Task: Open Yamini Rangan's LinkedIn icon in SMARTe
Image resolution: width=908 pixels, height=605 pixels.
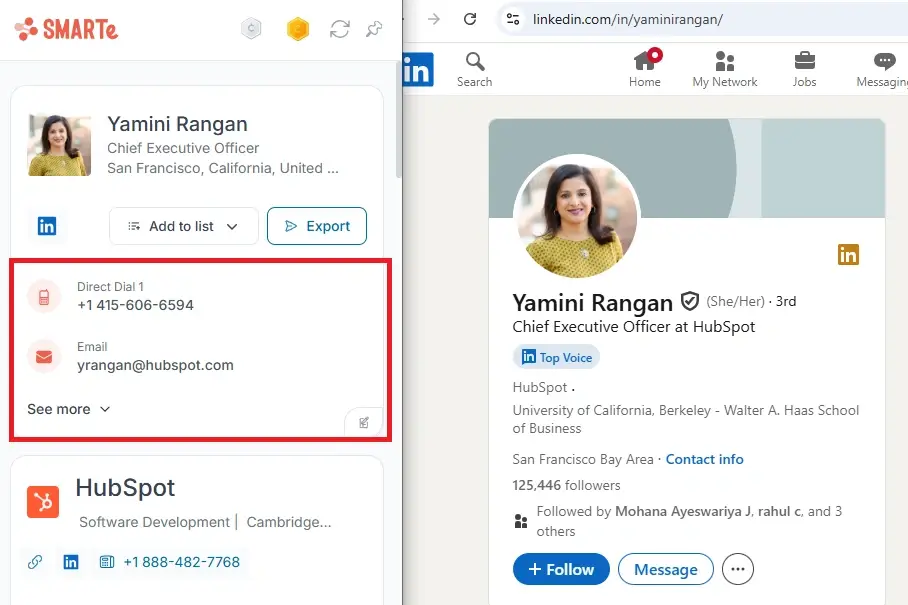Action: 47,226
